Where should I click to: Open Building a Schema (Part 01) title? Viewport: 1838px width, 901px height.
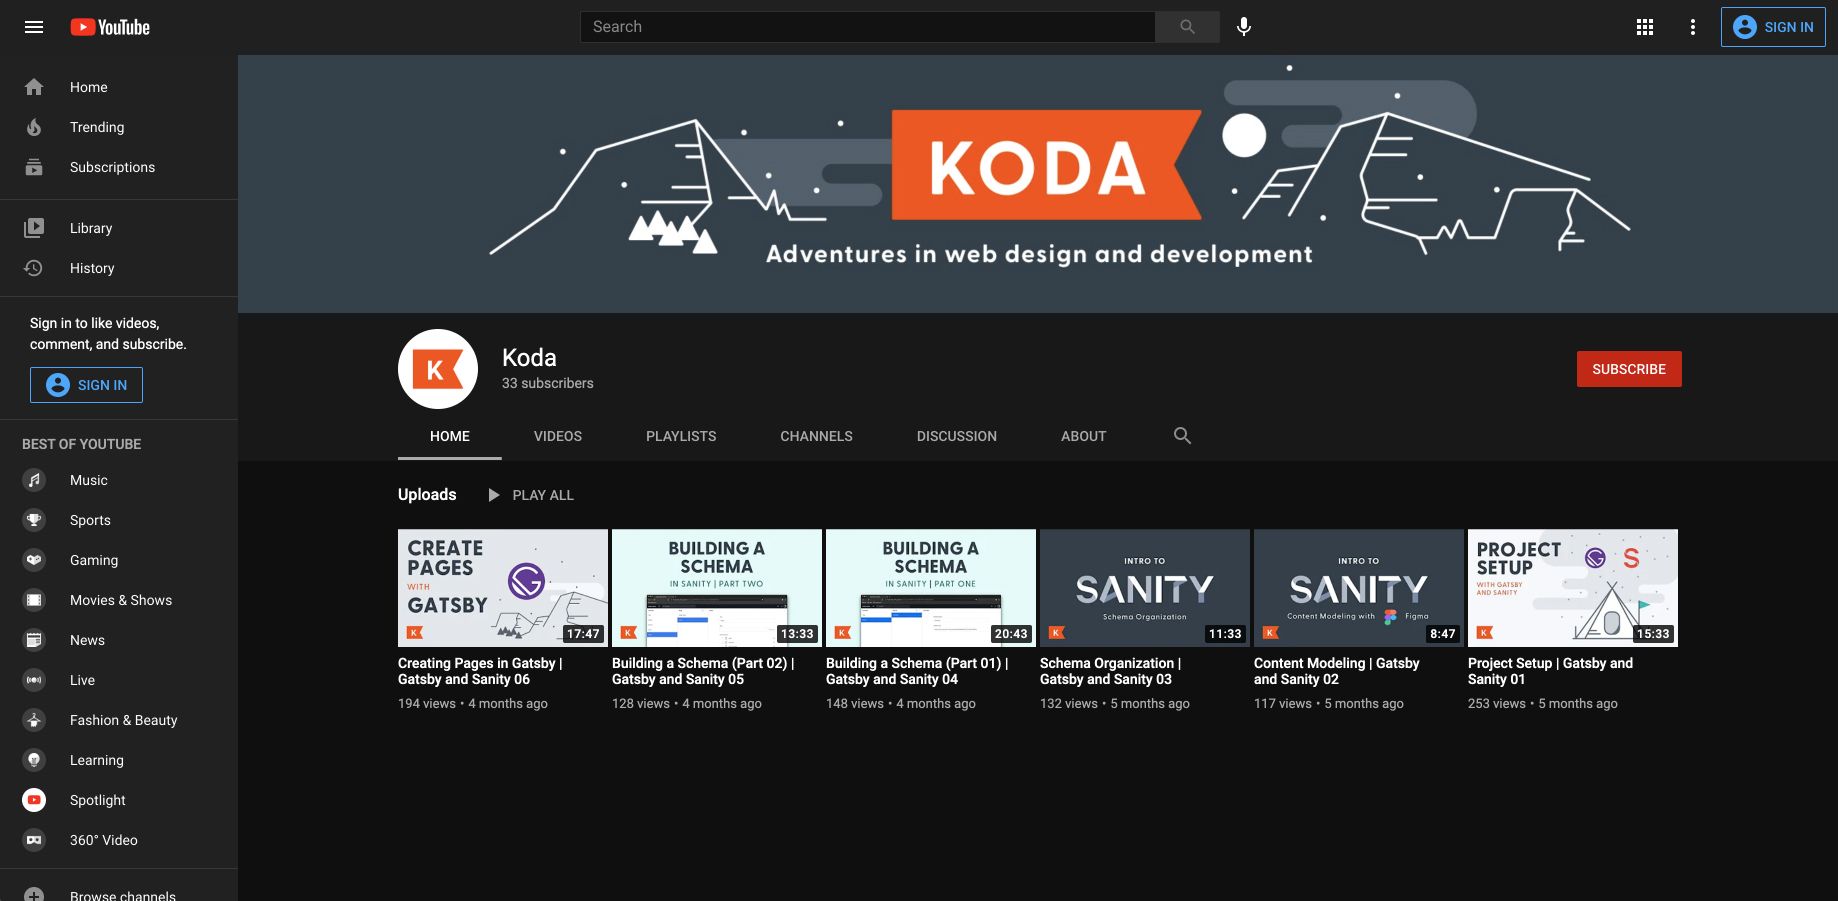coord(917,671)
